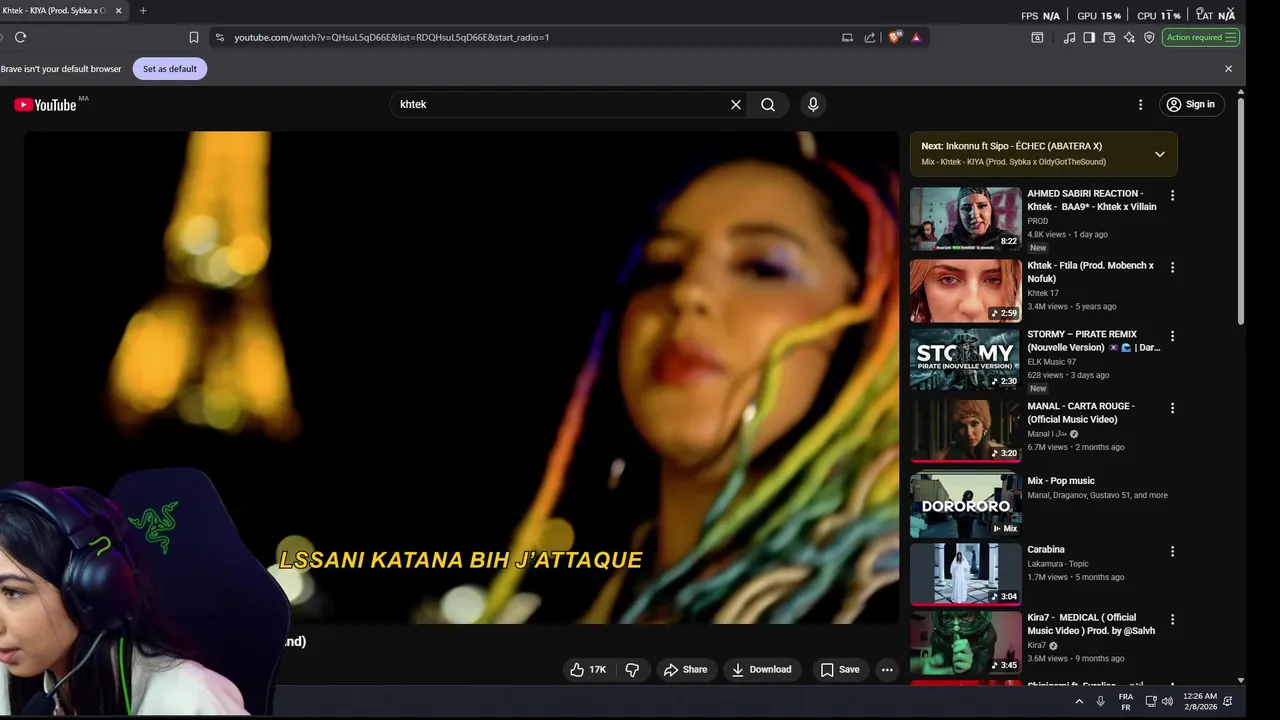1280x720 pixels.
Task: Clear the search text with the X
Action: 736,104
